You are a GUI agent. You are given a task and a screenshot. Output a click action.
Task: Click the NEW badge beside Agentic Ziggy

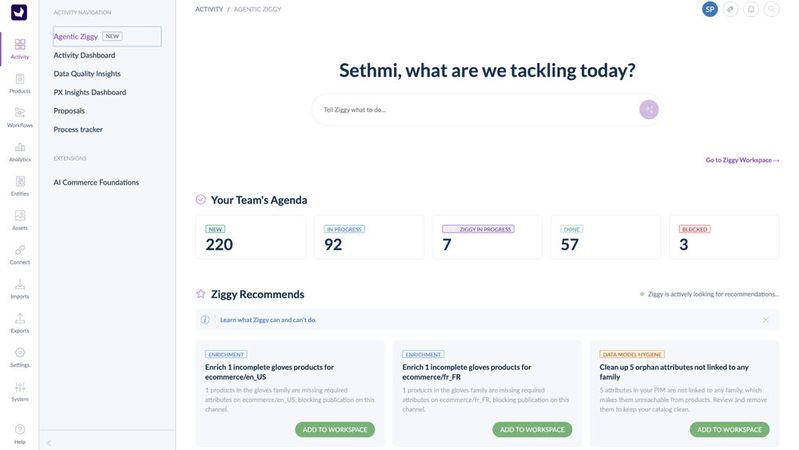pyautogui.click(x=112, y=36)
